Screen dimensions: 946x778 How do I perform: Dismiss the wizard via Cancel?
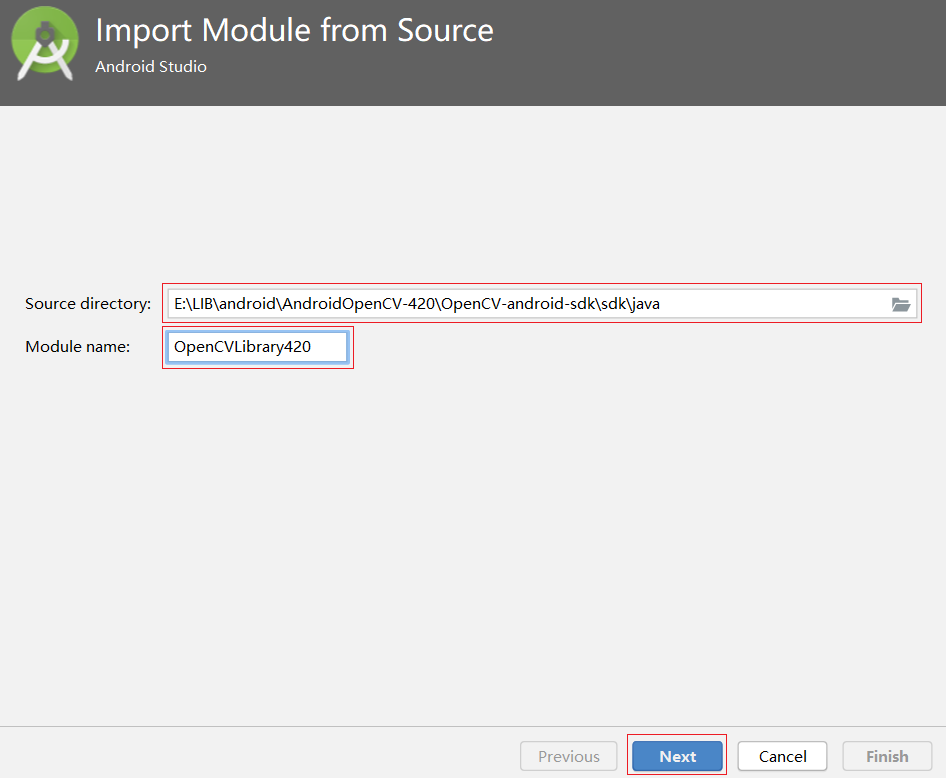(x=782, y=756)
